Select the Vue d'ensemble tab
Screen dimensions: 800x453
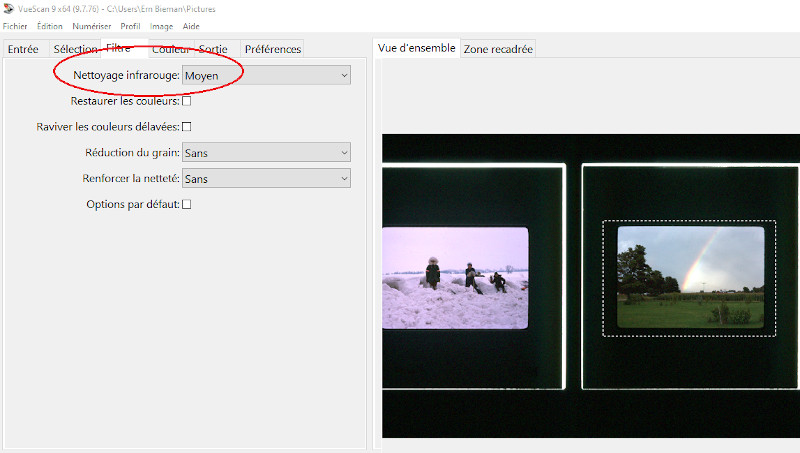pos(417,48)
